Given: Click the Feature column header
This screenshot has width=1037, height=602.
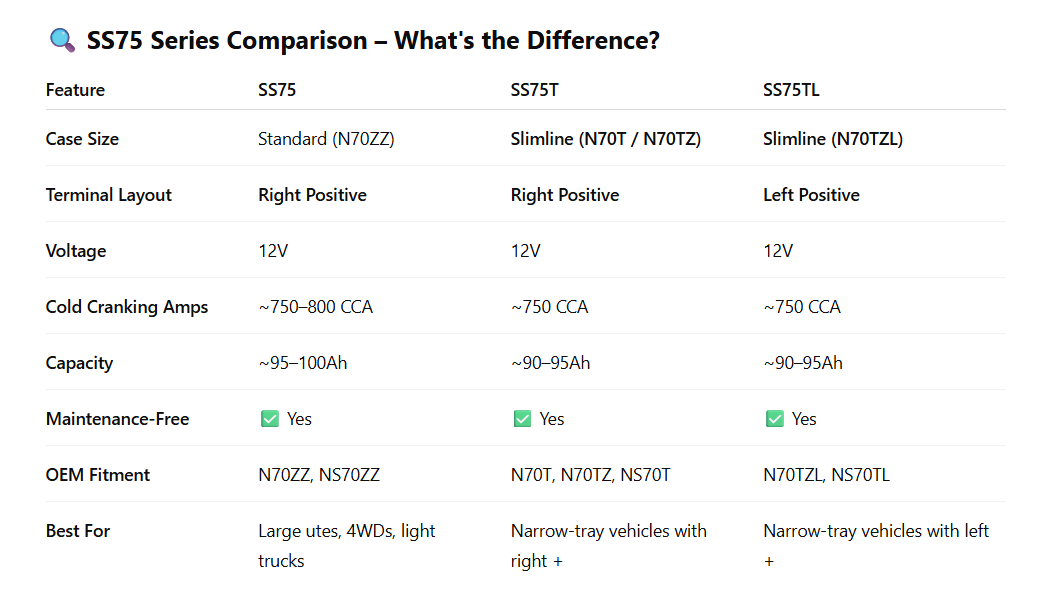Looking at the screenshot, I should point(75,90).
